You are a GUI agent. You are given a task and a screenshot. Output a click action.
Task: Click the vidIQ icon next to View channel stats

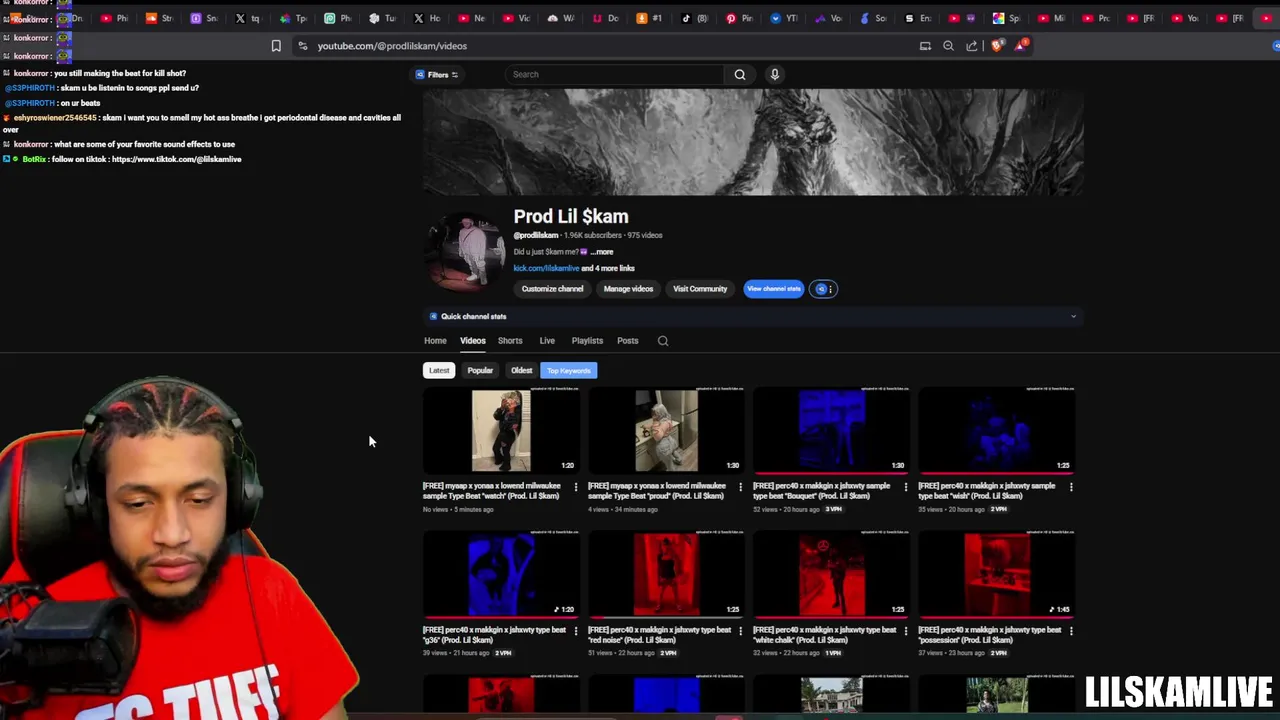[820, 289]
